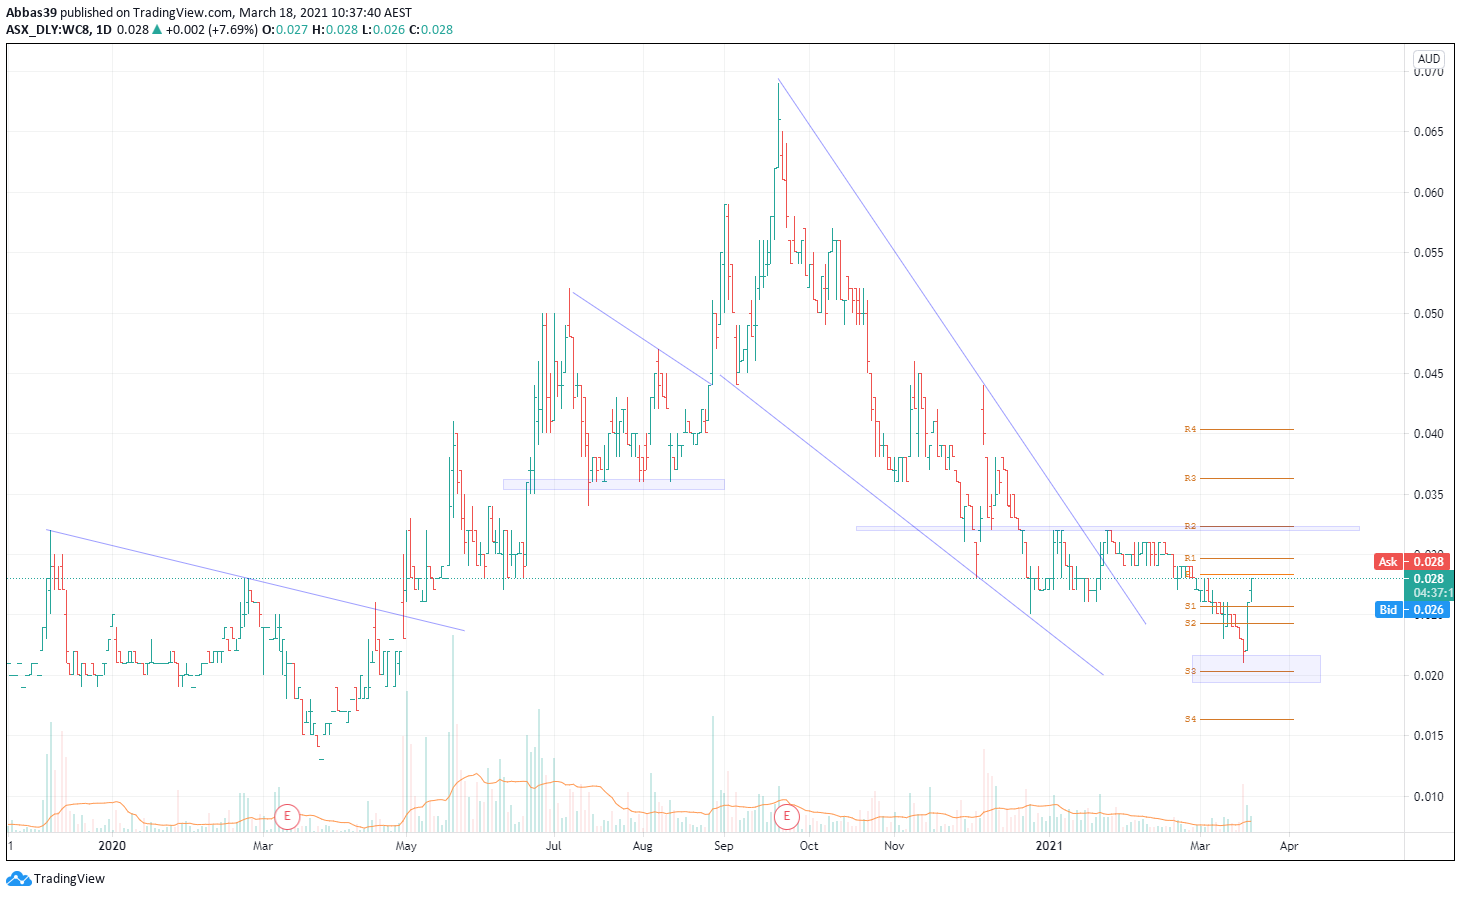
Task: Click the red Ask 0.028 price tag
Action: [x=1411, y=562]
